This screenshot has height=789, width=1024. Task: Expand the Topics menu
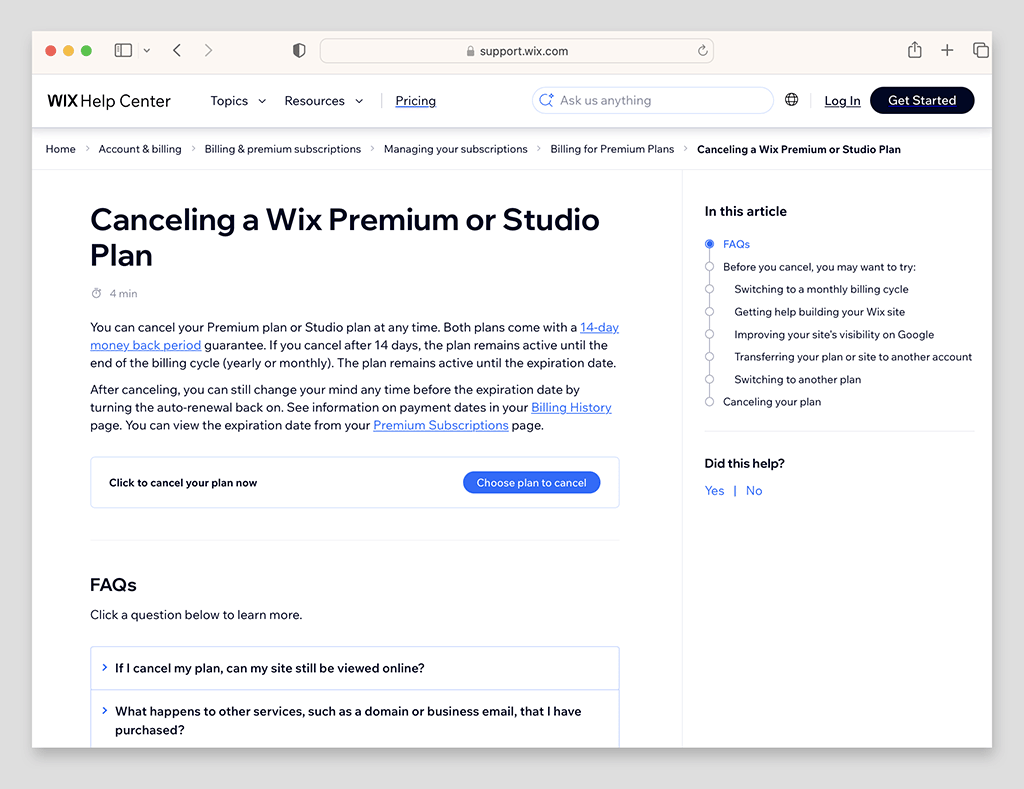[x=238, y=101]
